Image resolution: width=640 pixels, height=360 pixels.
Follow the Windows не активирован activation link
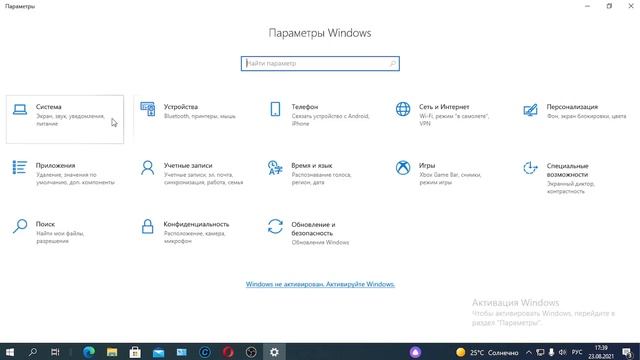[320, 284]
